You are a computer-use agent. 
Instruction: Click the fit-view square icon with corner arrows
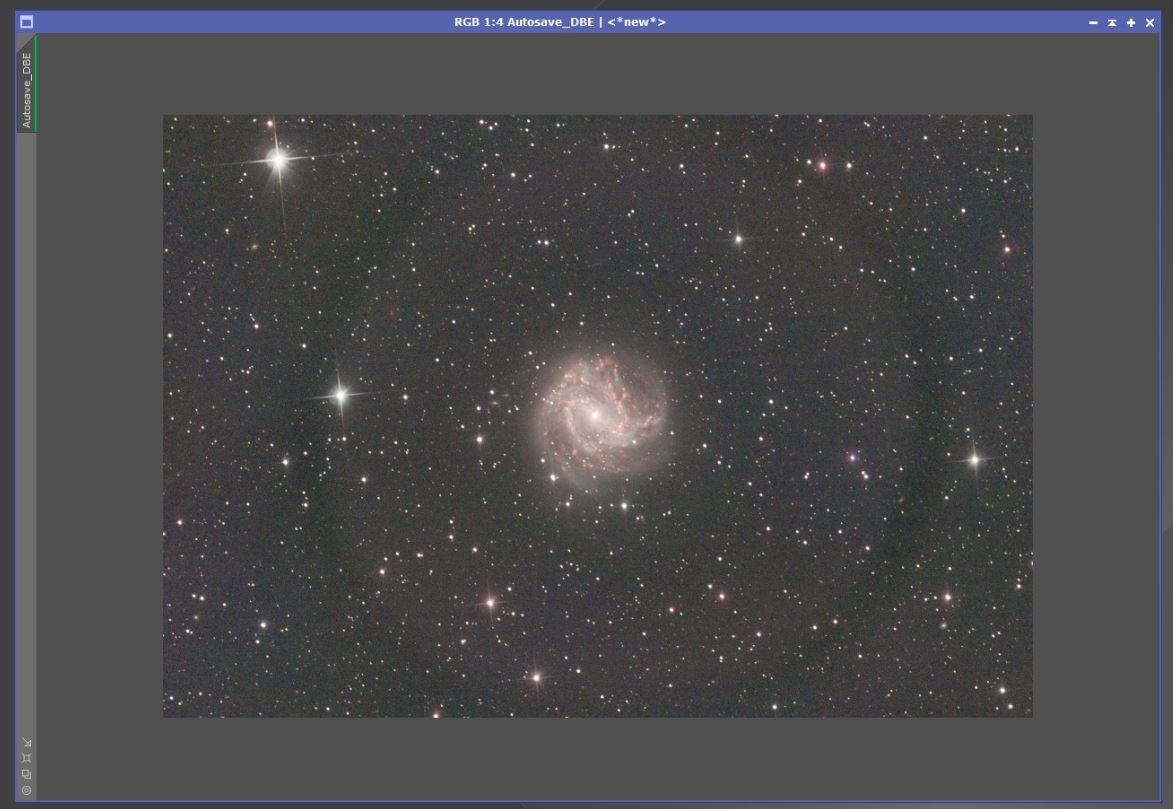point(27,758)
